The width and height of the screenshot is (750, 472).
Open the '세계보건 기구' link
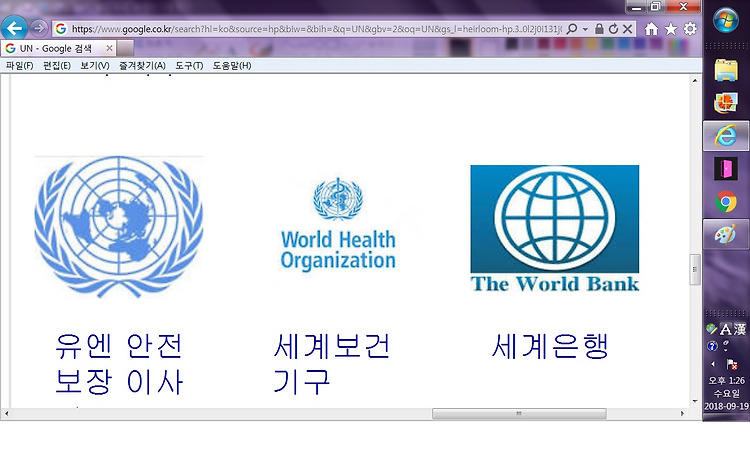[x=332, y=363]
